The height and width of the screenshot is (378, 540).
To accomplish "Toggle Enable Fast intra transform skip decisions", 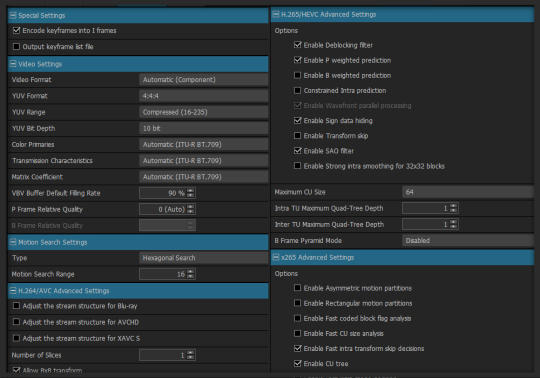I will [x=298, y=348].
